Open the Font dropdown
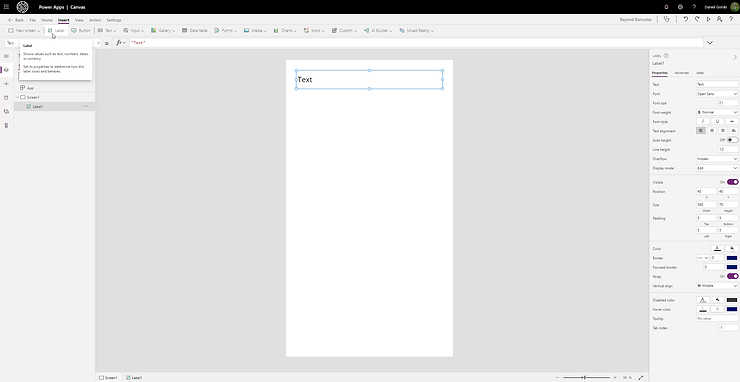This screenshot has height=382, width=740. pos(717,94)
